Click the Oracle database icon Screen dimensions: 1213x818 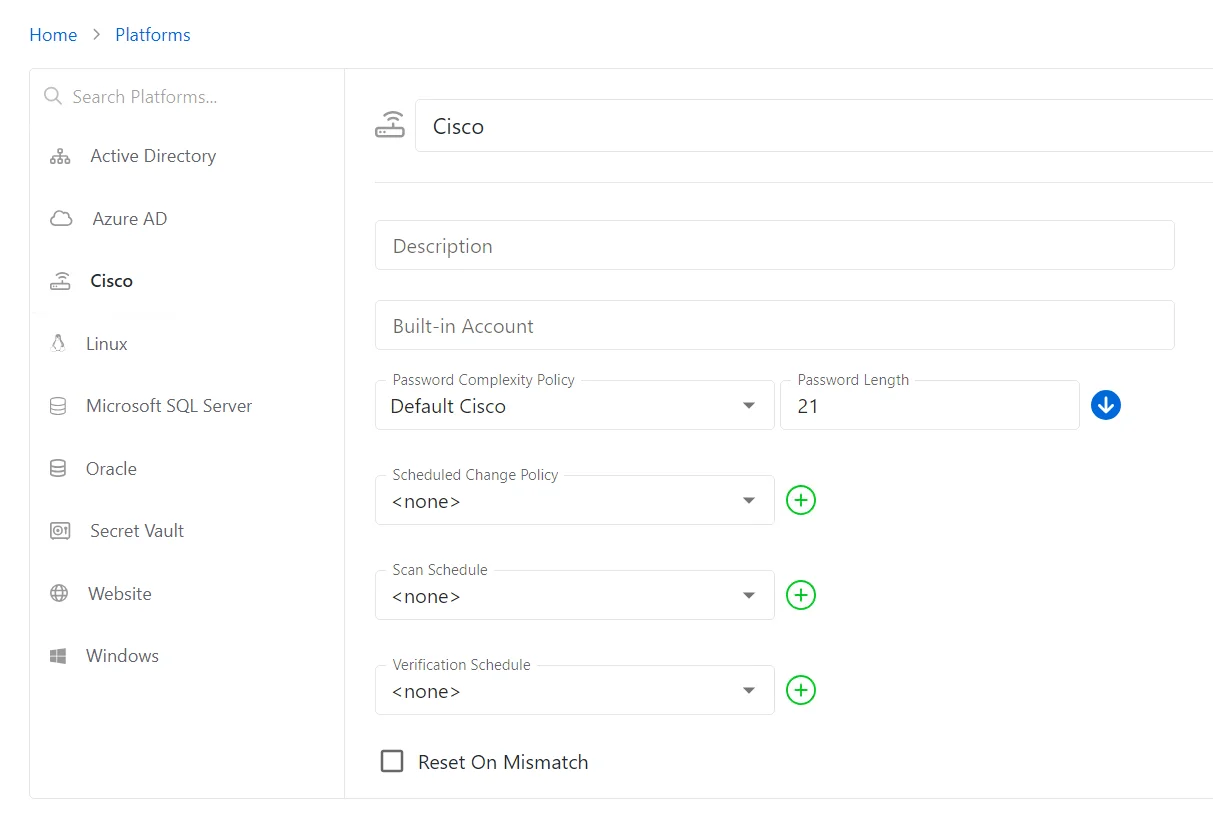tap(58, 468)
